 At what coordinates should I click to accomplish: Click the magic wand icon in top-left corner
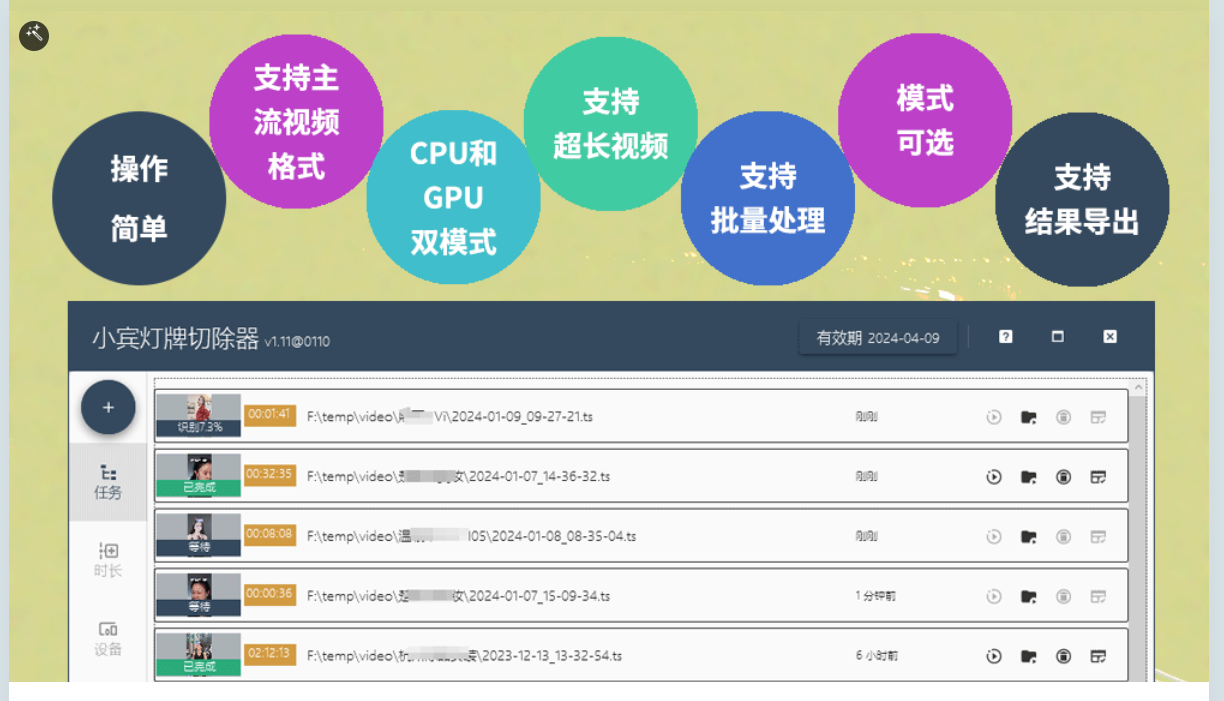[34, 34]
